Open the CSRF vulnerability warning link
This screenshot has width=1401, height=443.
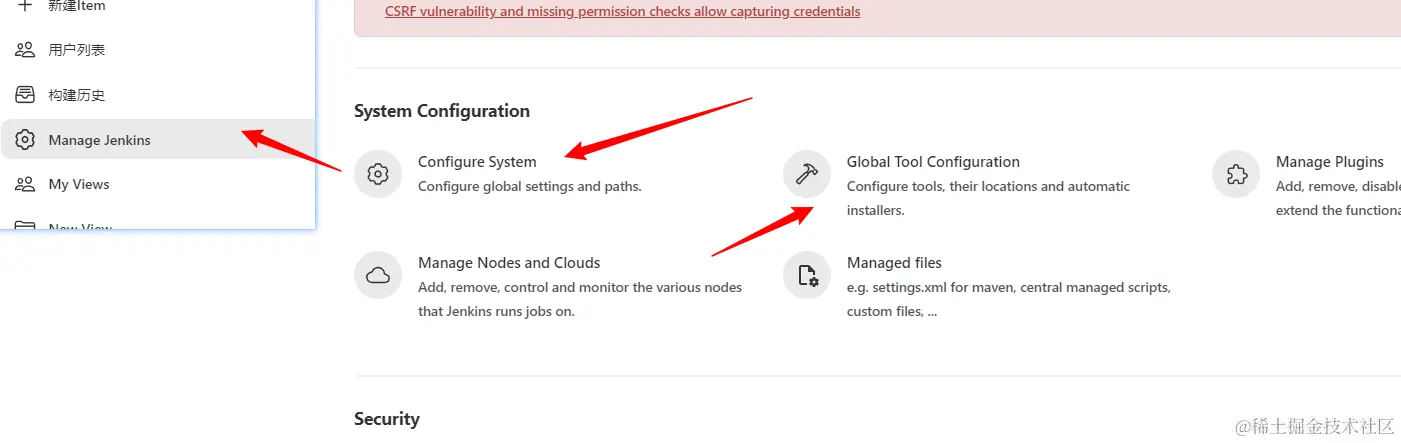coord(622,12)
